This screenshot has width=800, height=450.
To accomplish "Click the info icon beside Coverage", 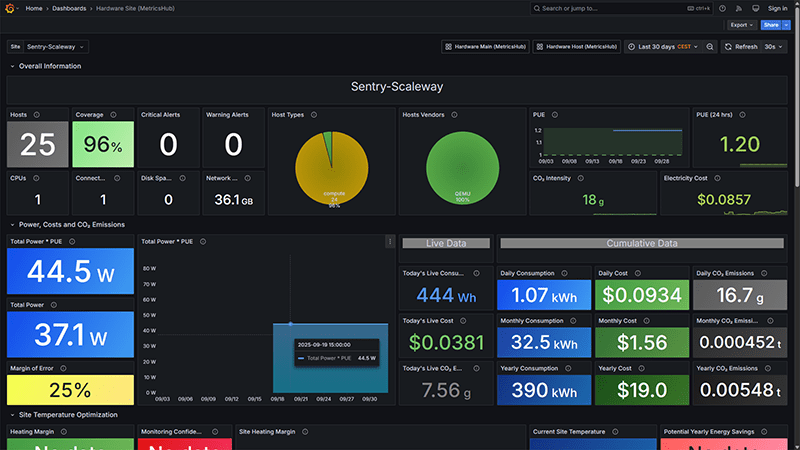I will [x=112, y=115].
